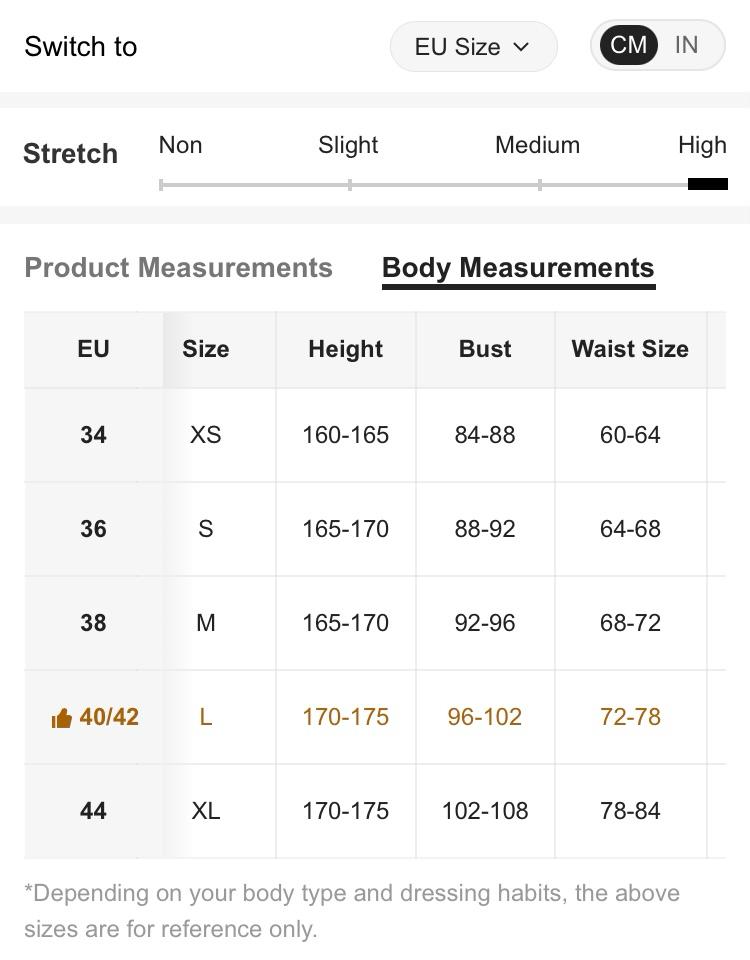Click the size M cell
The height and width of the screenshot is (960, 750).
pos(205,623)
